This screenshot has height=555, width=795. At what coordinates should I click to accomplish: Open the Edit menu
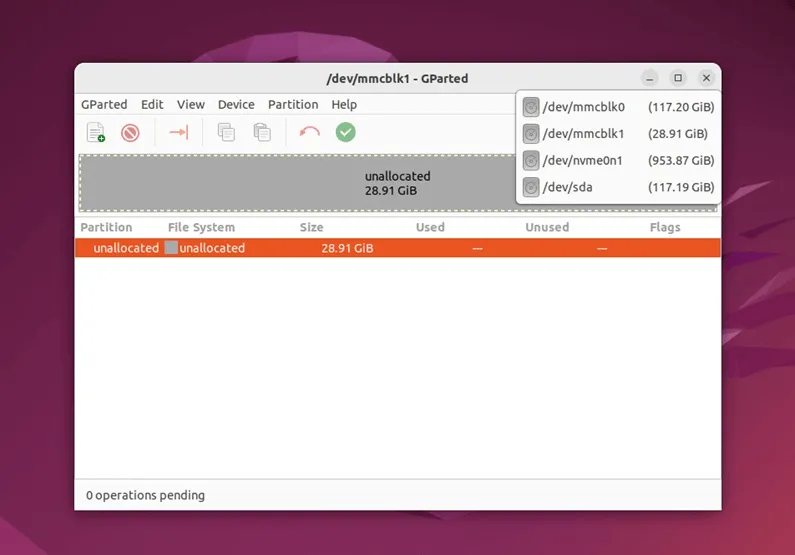[x=152, y=104]
